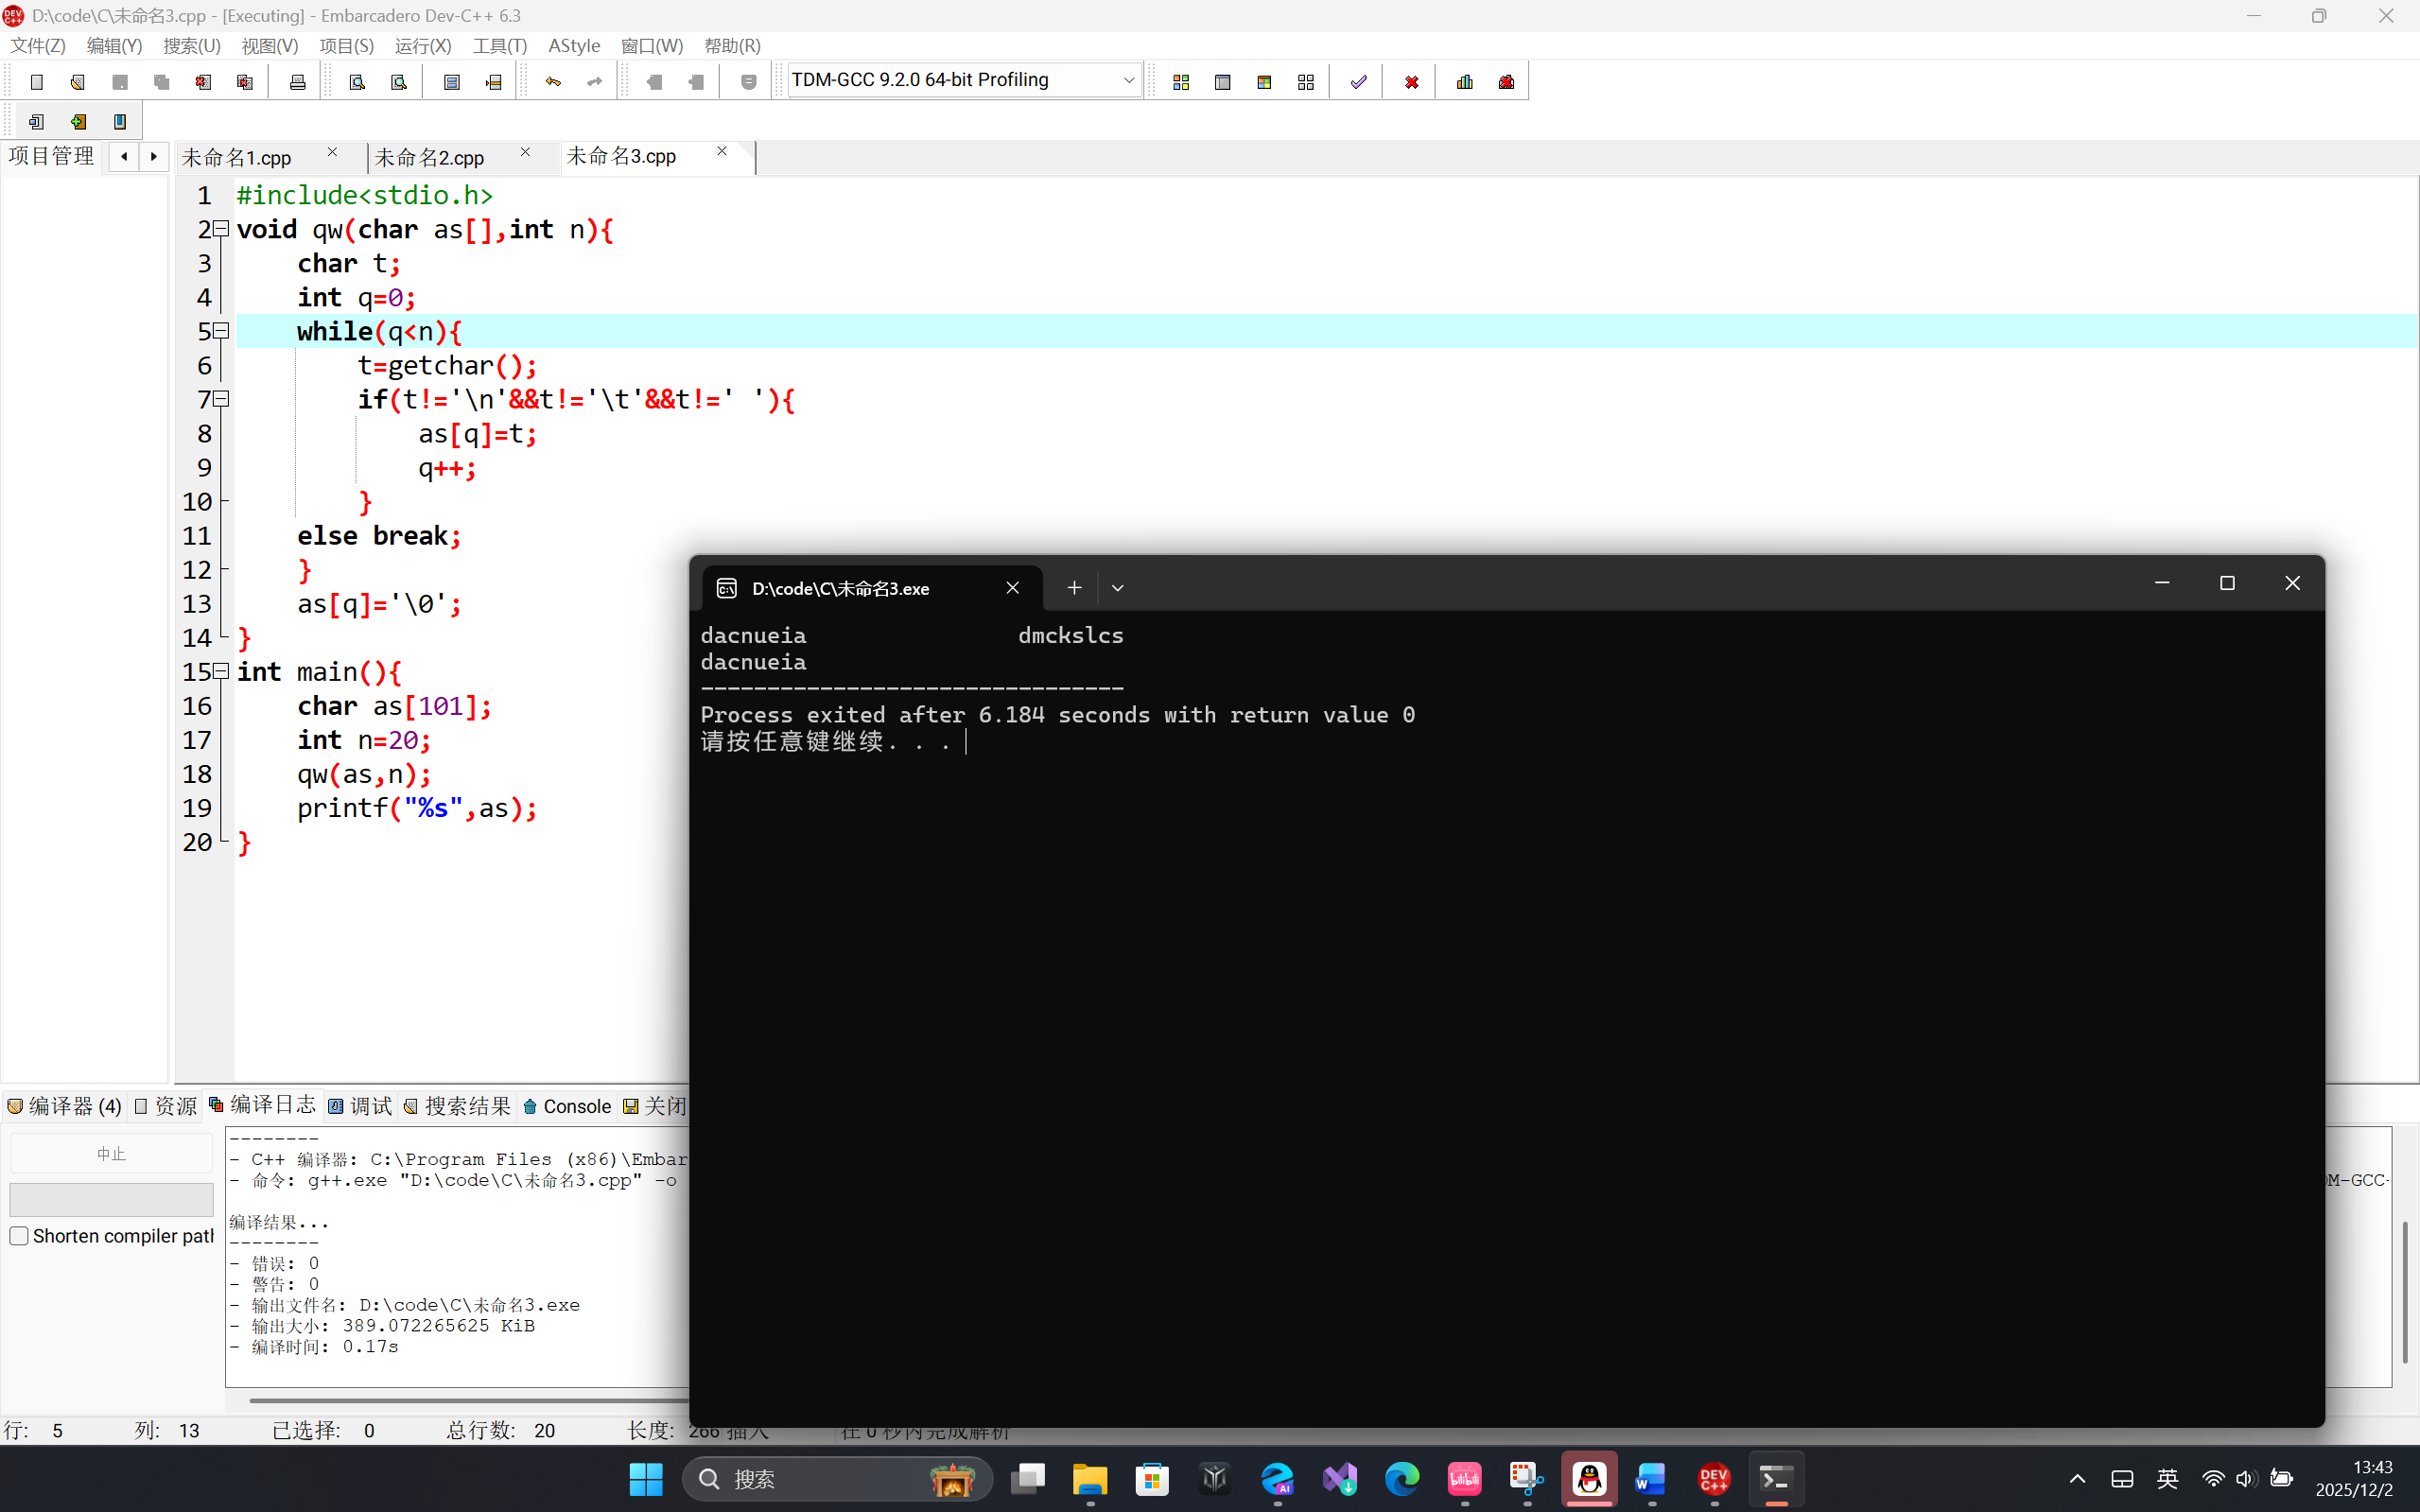Click the Compile four-squares toolbar icon
The image size is (2420, 1512).
coord(1181,82)
